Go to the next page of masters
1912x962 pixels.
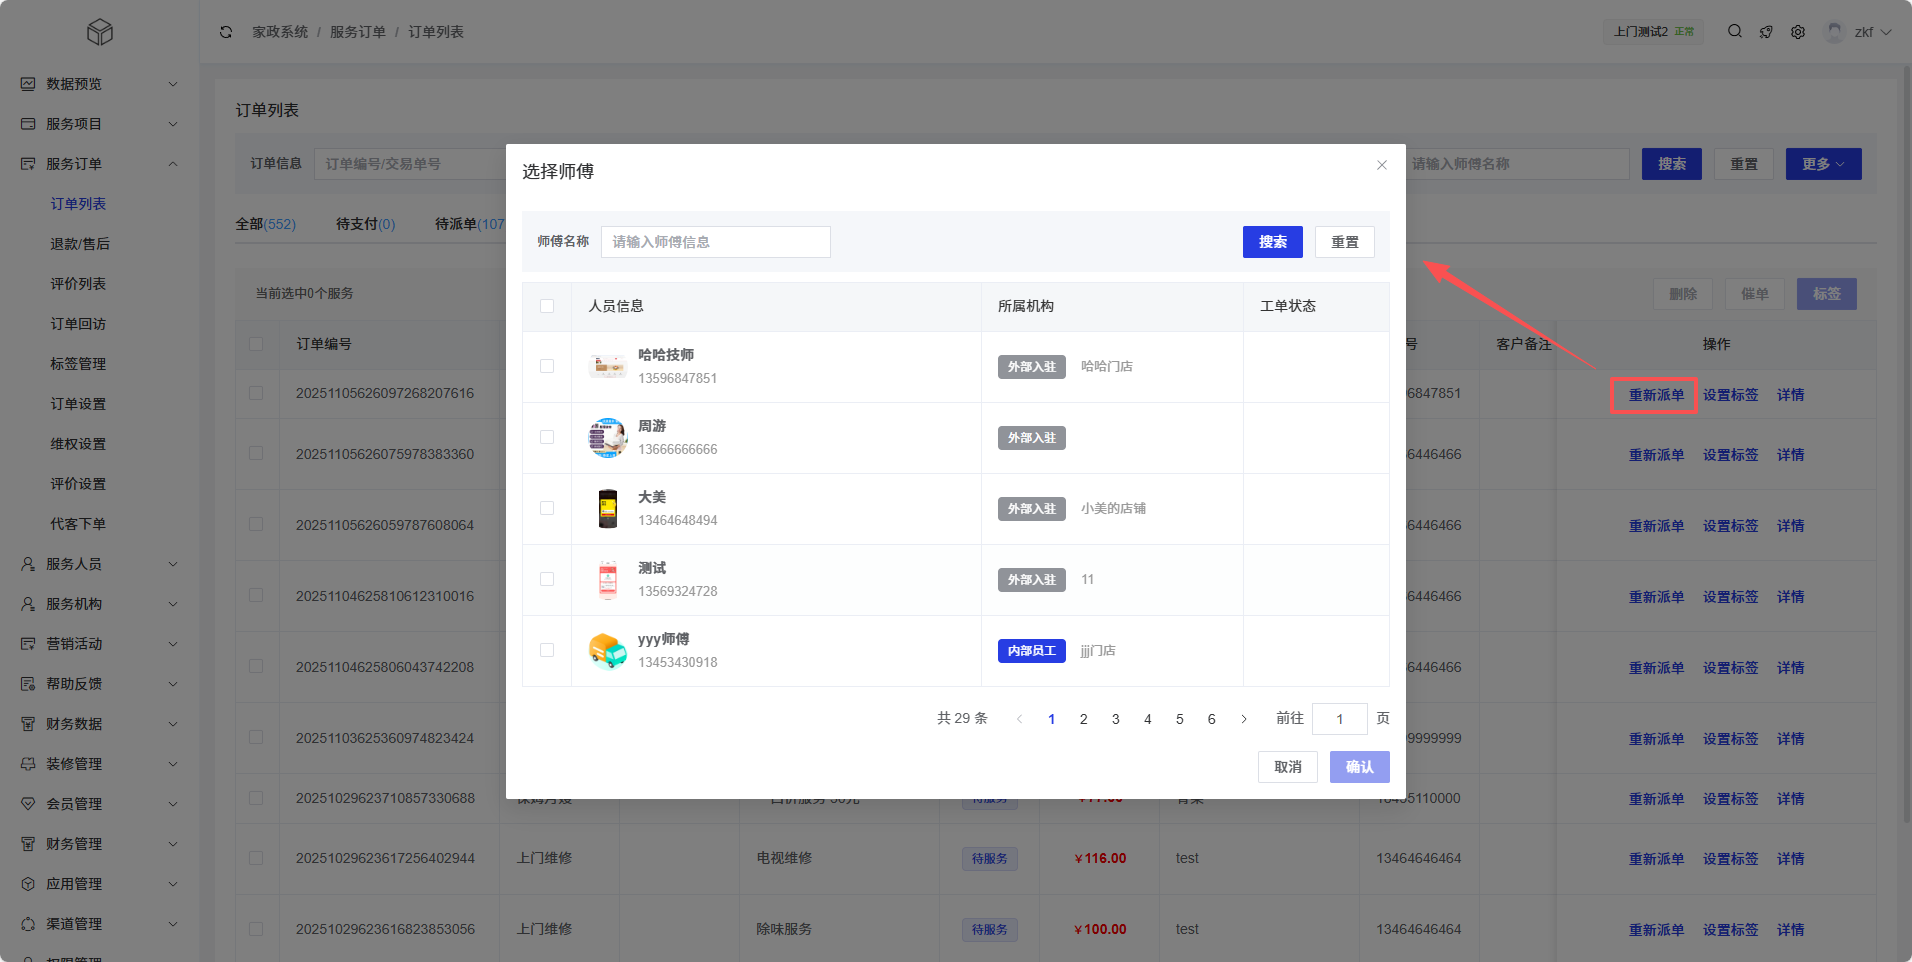coord(1244,719)
